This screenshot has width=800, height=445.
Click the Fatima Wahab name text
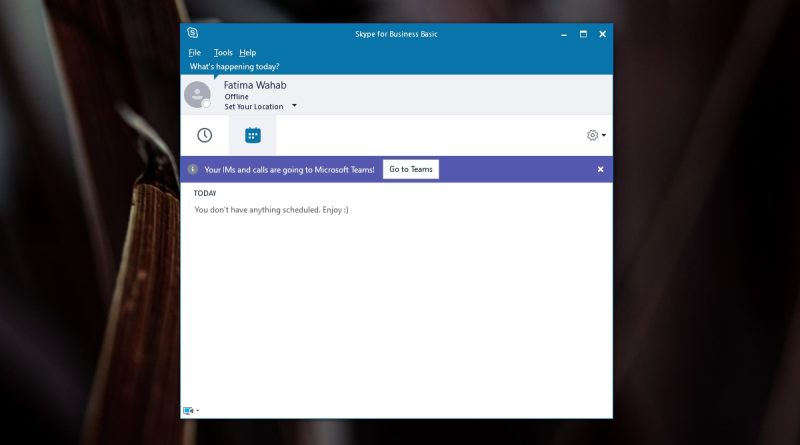coord(255,85)
